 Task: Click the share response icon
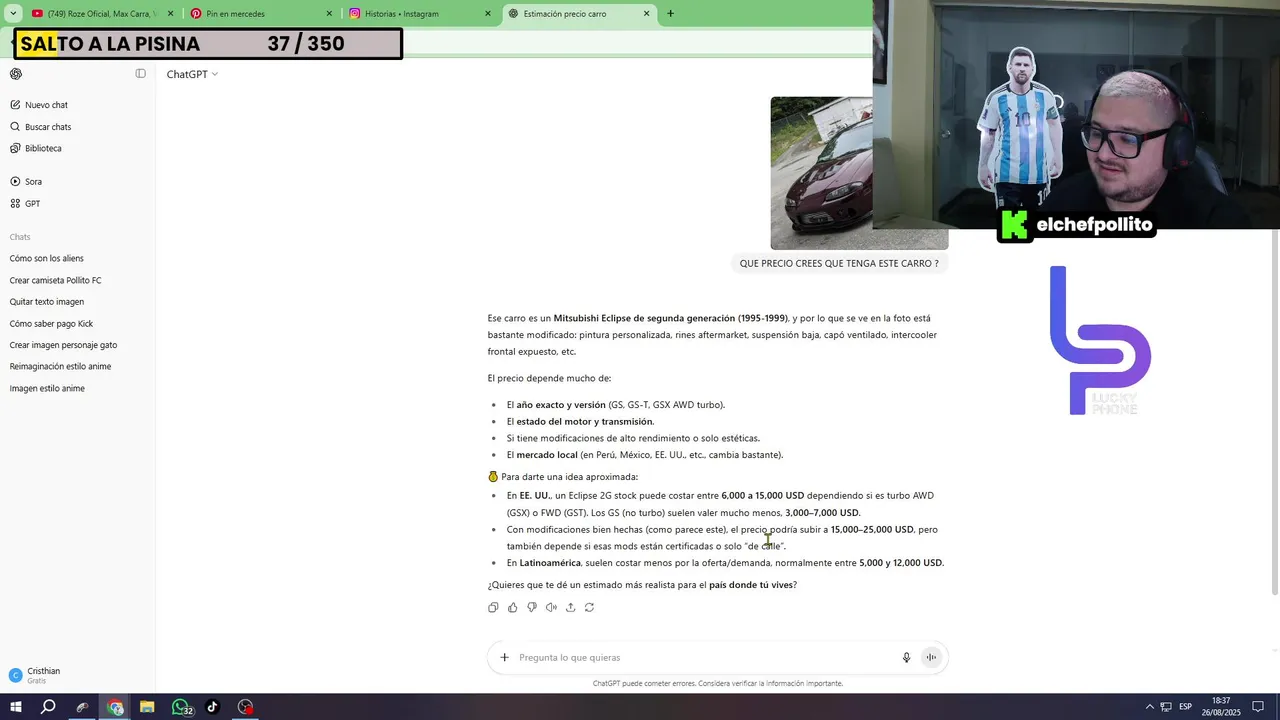[x=570, y=607]
